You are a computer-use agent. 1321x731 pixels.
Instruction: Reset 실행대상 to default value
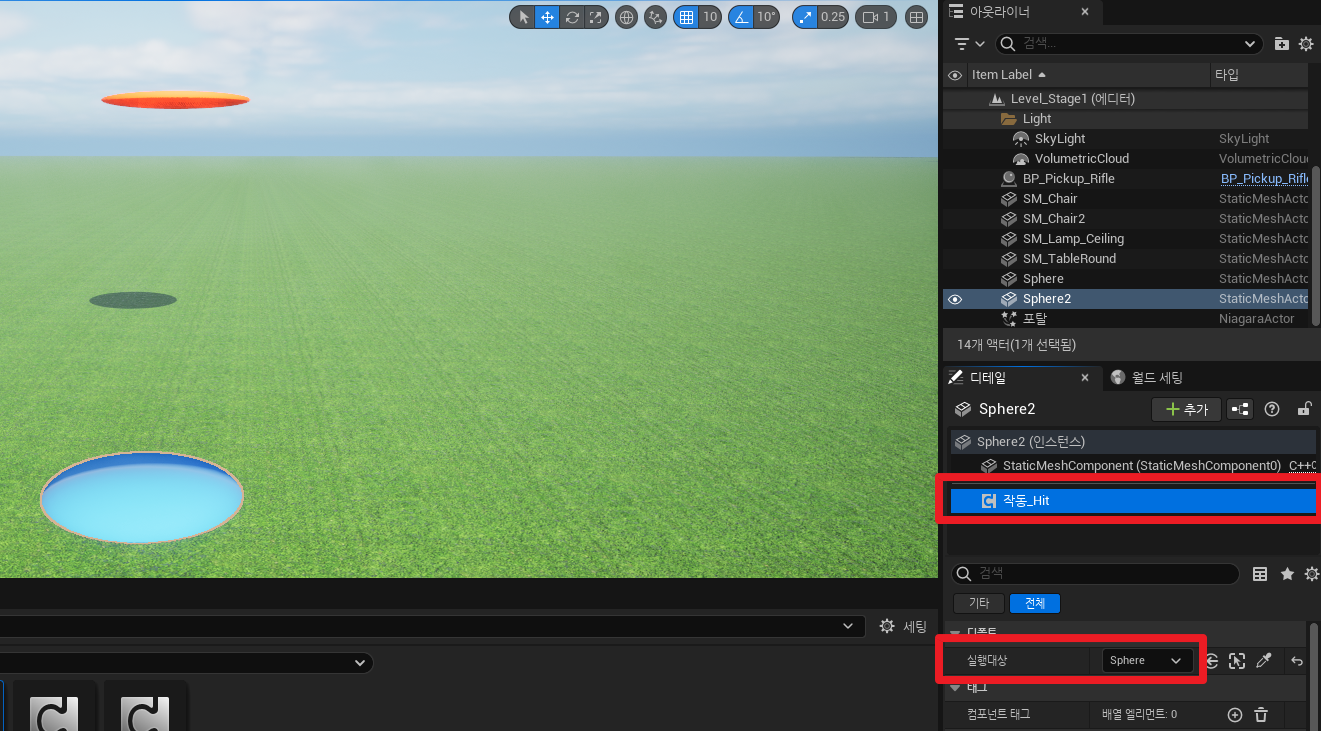point(1297,661)
